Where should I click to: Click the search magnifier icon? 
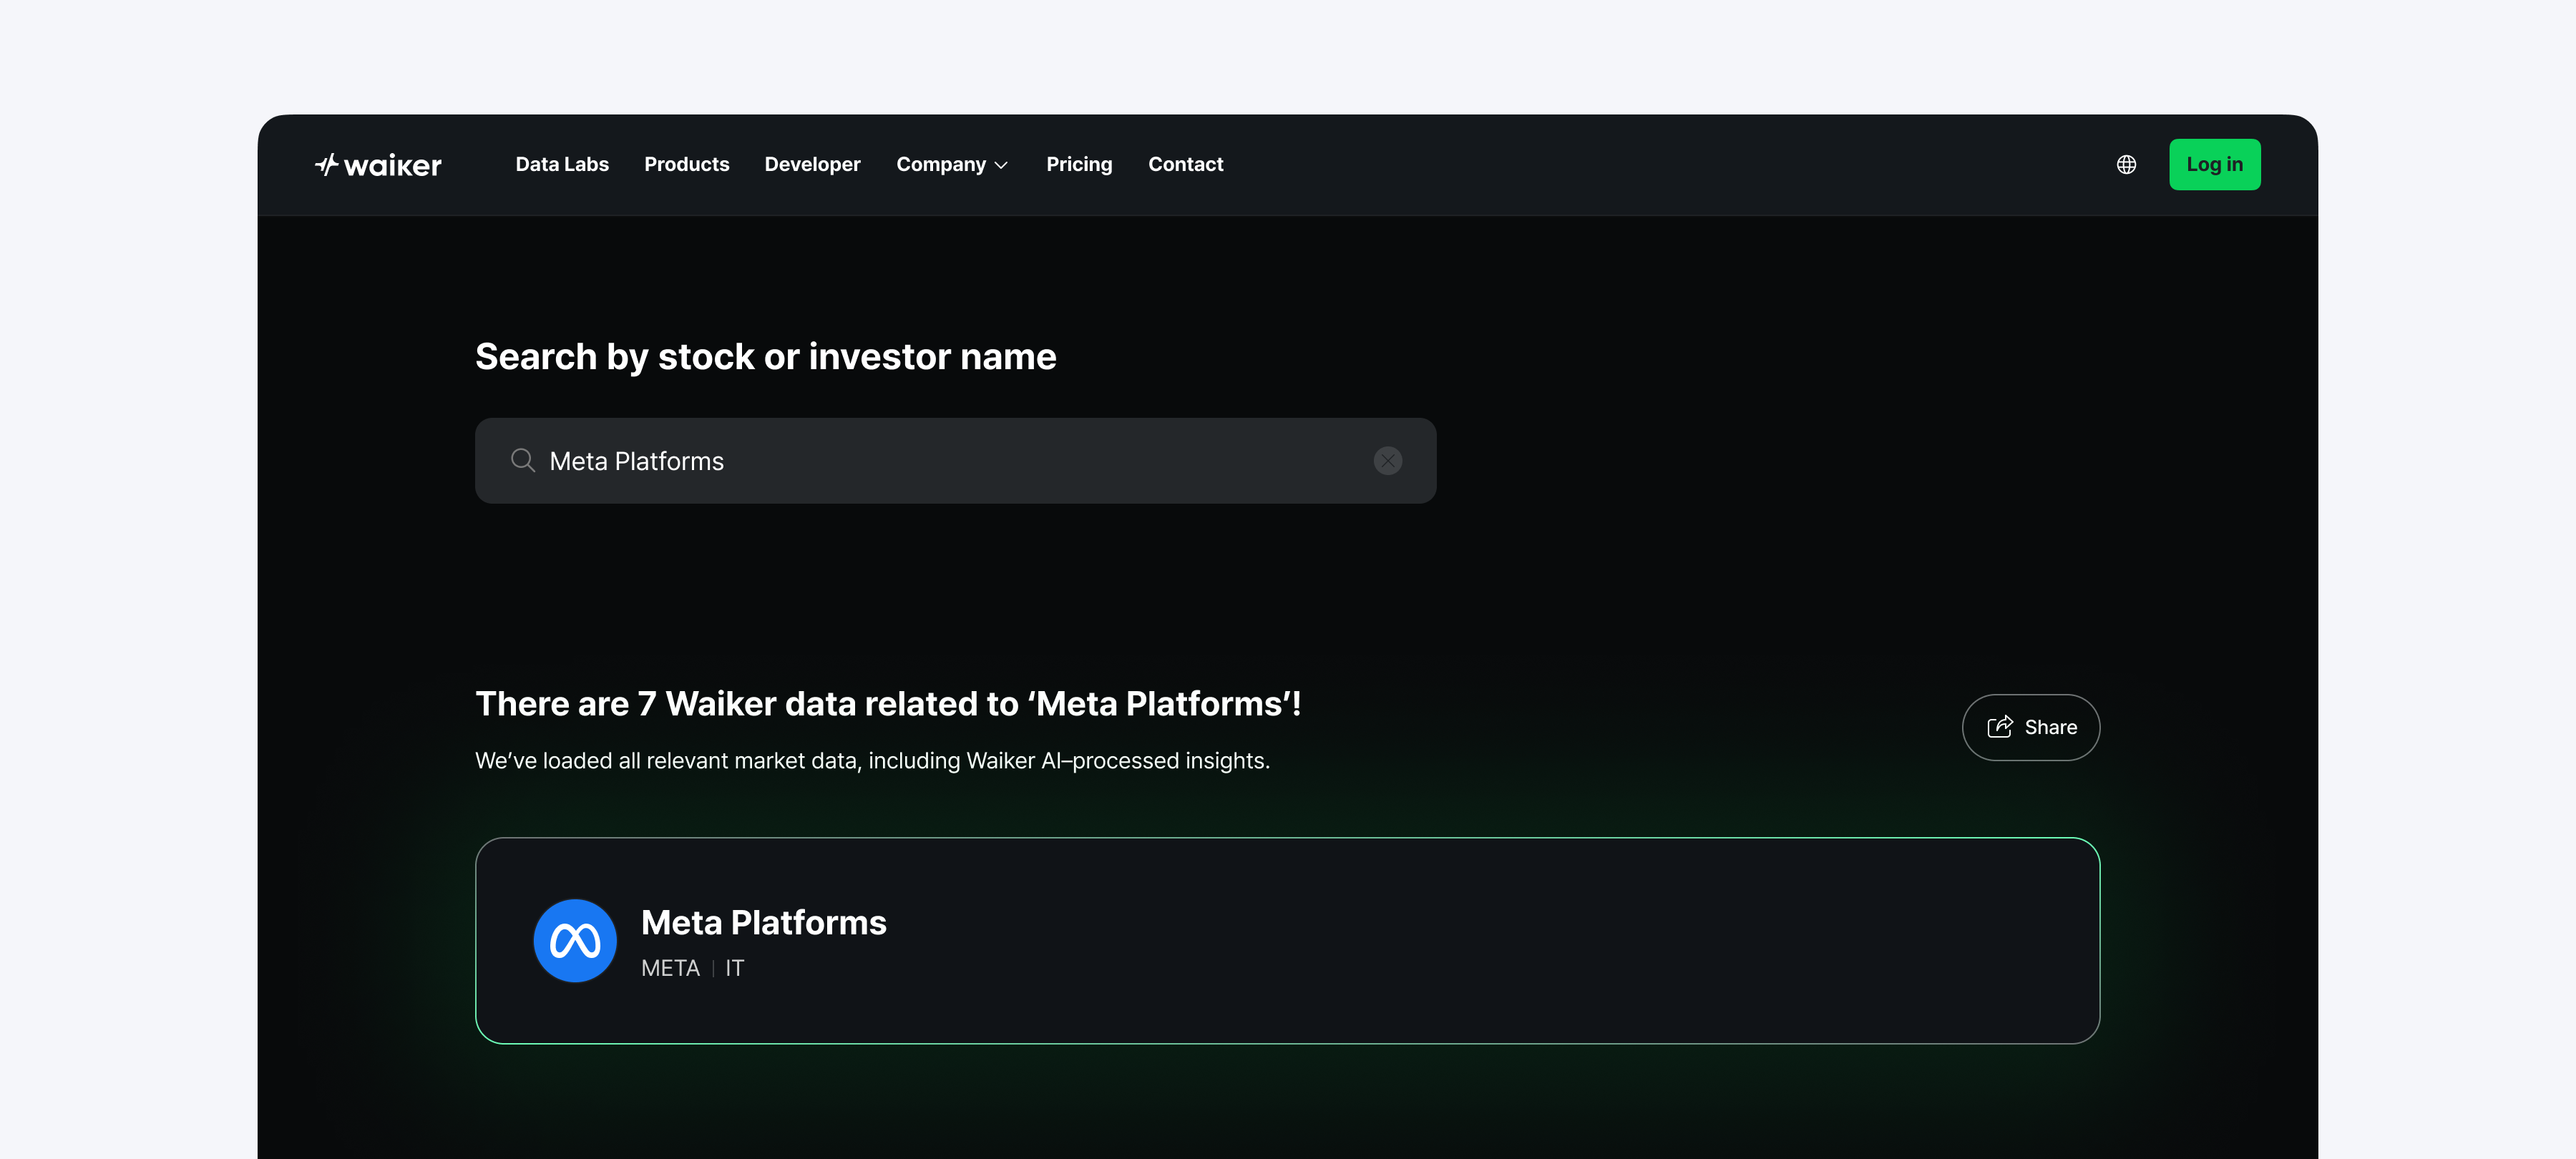(x=522, y=460)
